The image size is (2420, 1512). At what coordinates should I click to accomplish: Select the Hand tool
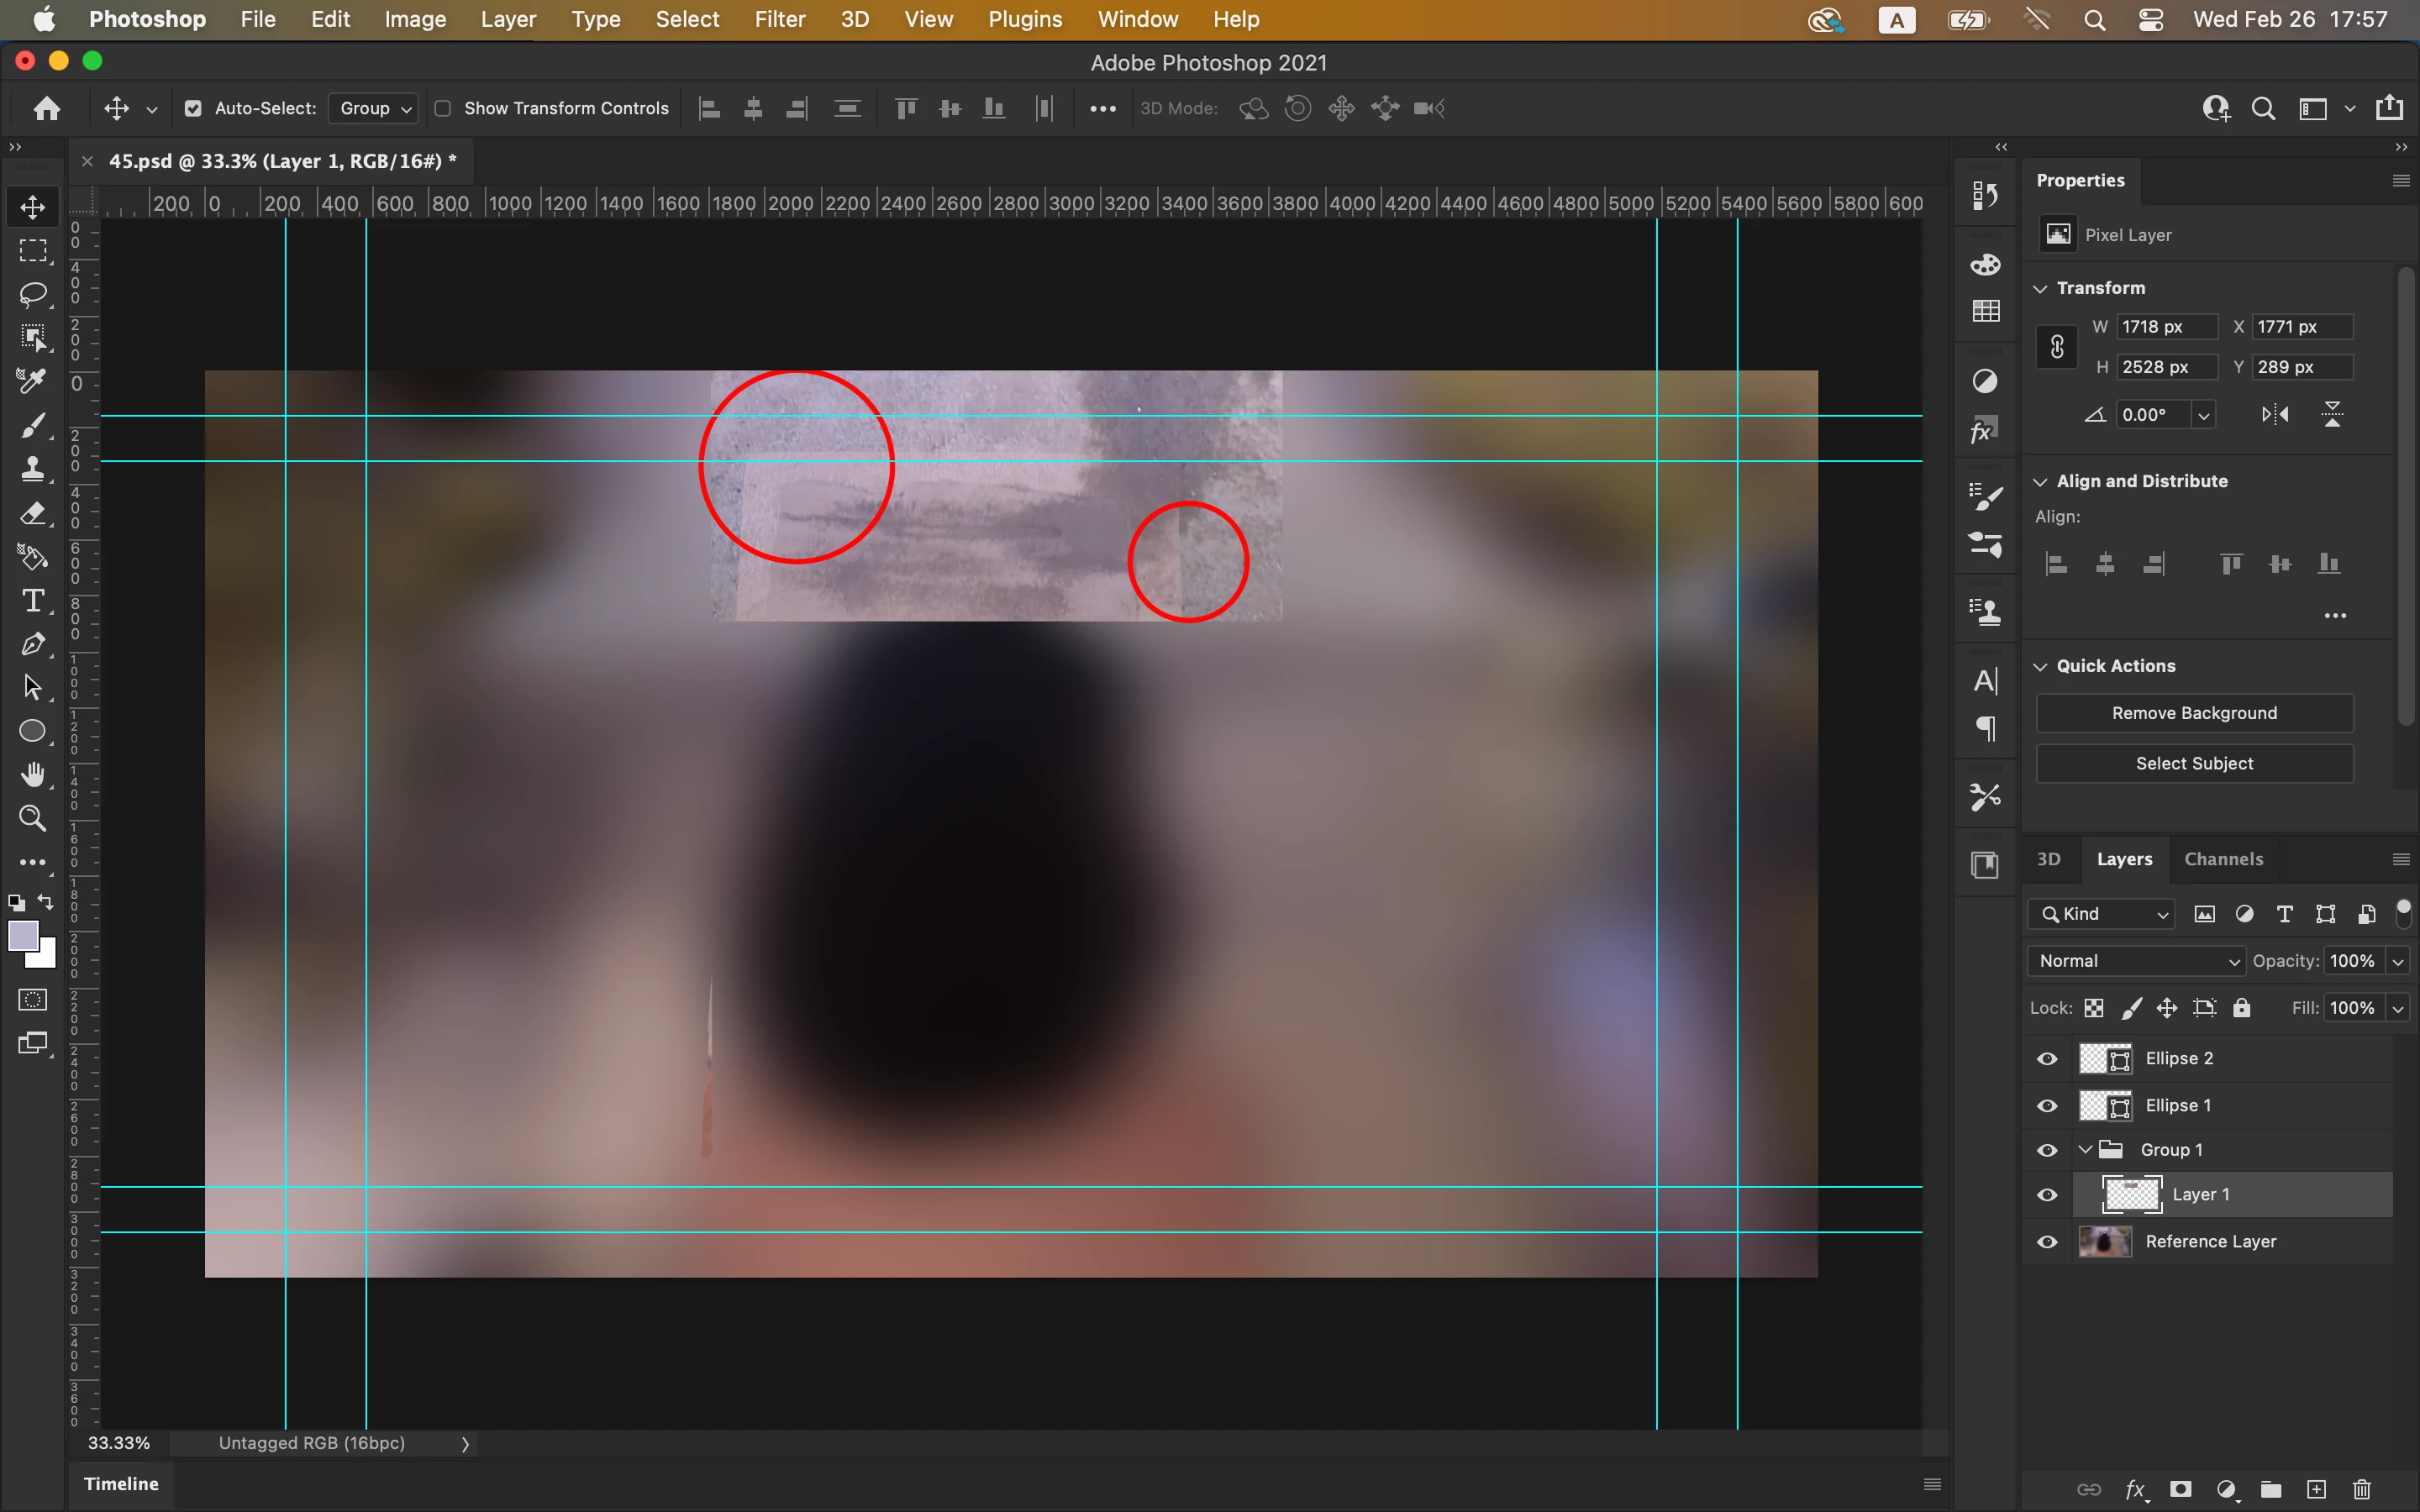click(33, 775)
